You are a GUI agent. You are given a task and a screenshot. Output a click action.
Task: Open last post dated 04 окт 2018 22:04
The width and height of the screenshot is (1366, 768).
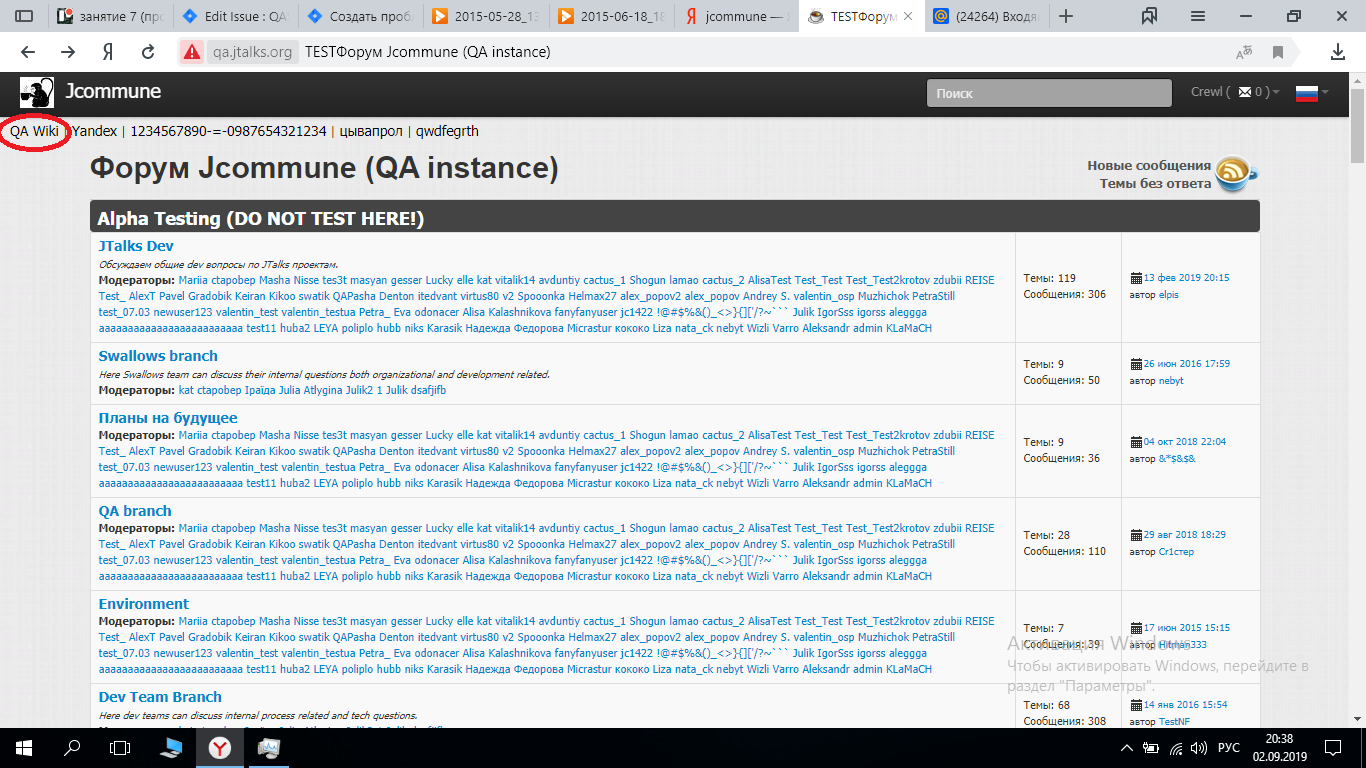(1184, 442)
